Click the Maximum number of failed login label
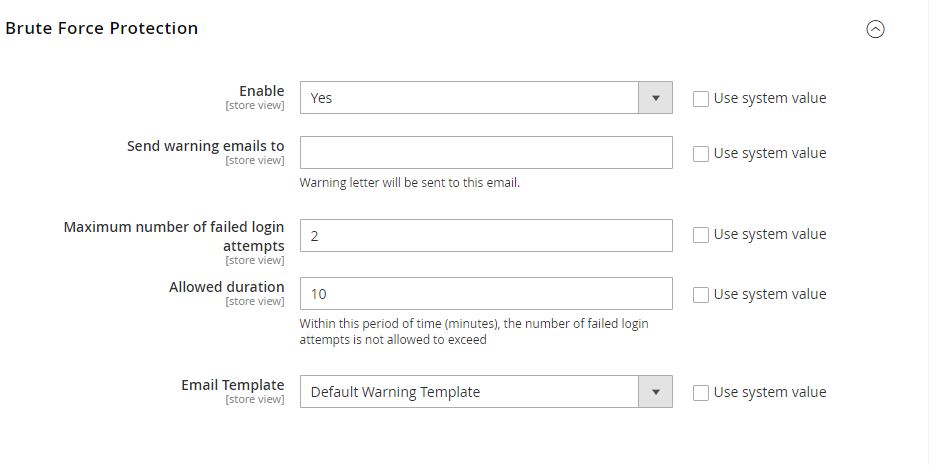 [174, 236]
